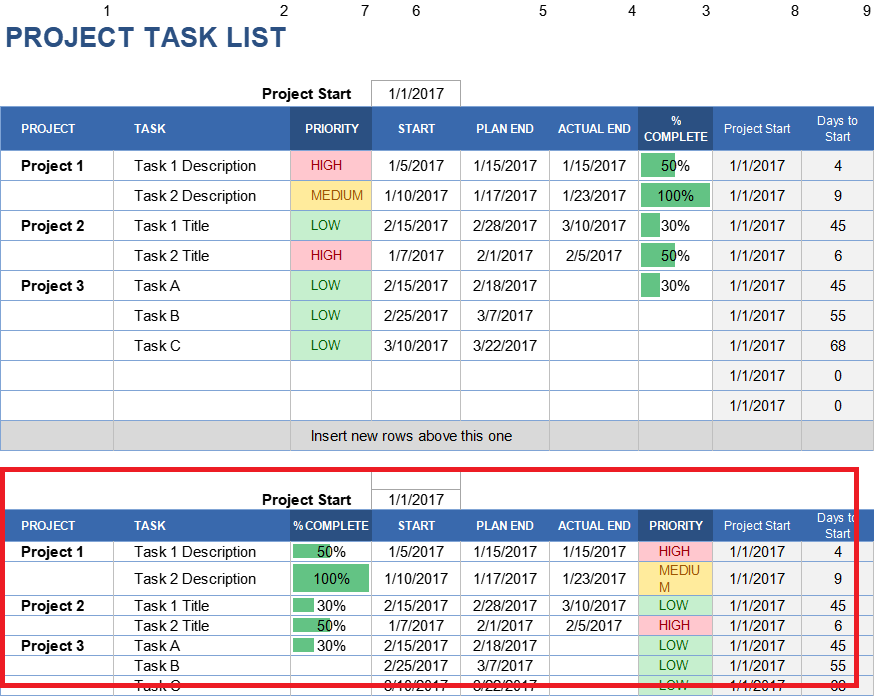Click the 1/23/2017 actual end date in the upper table
874x696 pixels.
click(x=594, y=196)
